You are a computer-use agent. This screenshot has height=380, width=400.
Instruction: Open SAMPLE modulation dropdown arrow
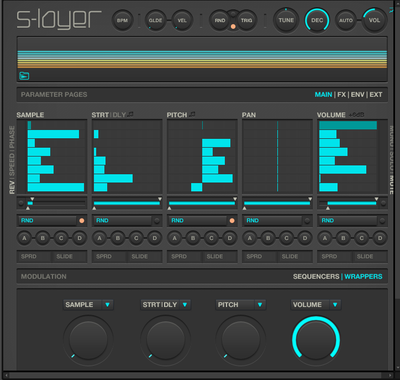pyautogui.click(x=107, y=305)
